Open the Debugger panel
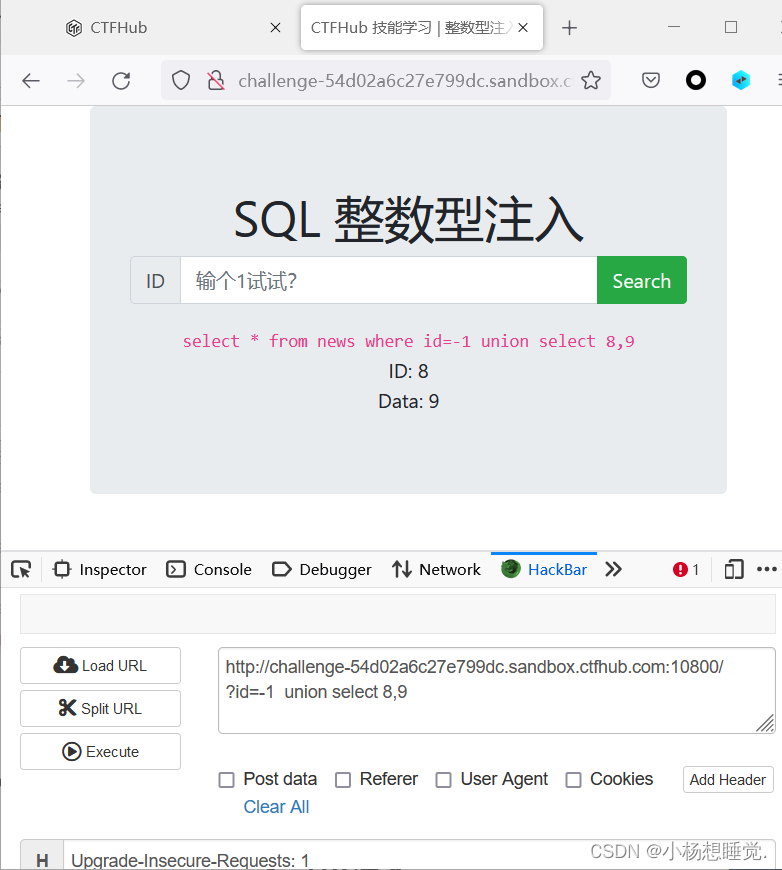The image size is (782, 870). click(321, 570)
